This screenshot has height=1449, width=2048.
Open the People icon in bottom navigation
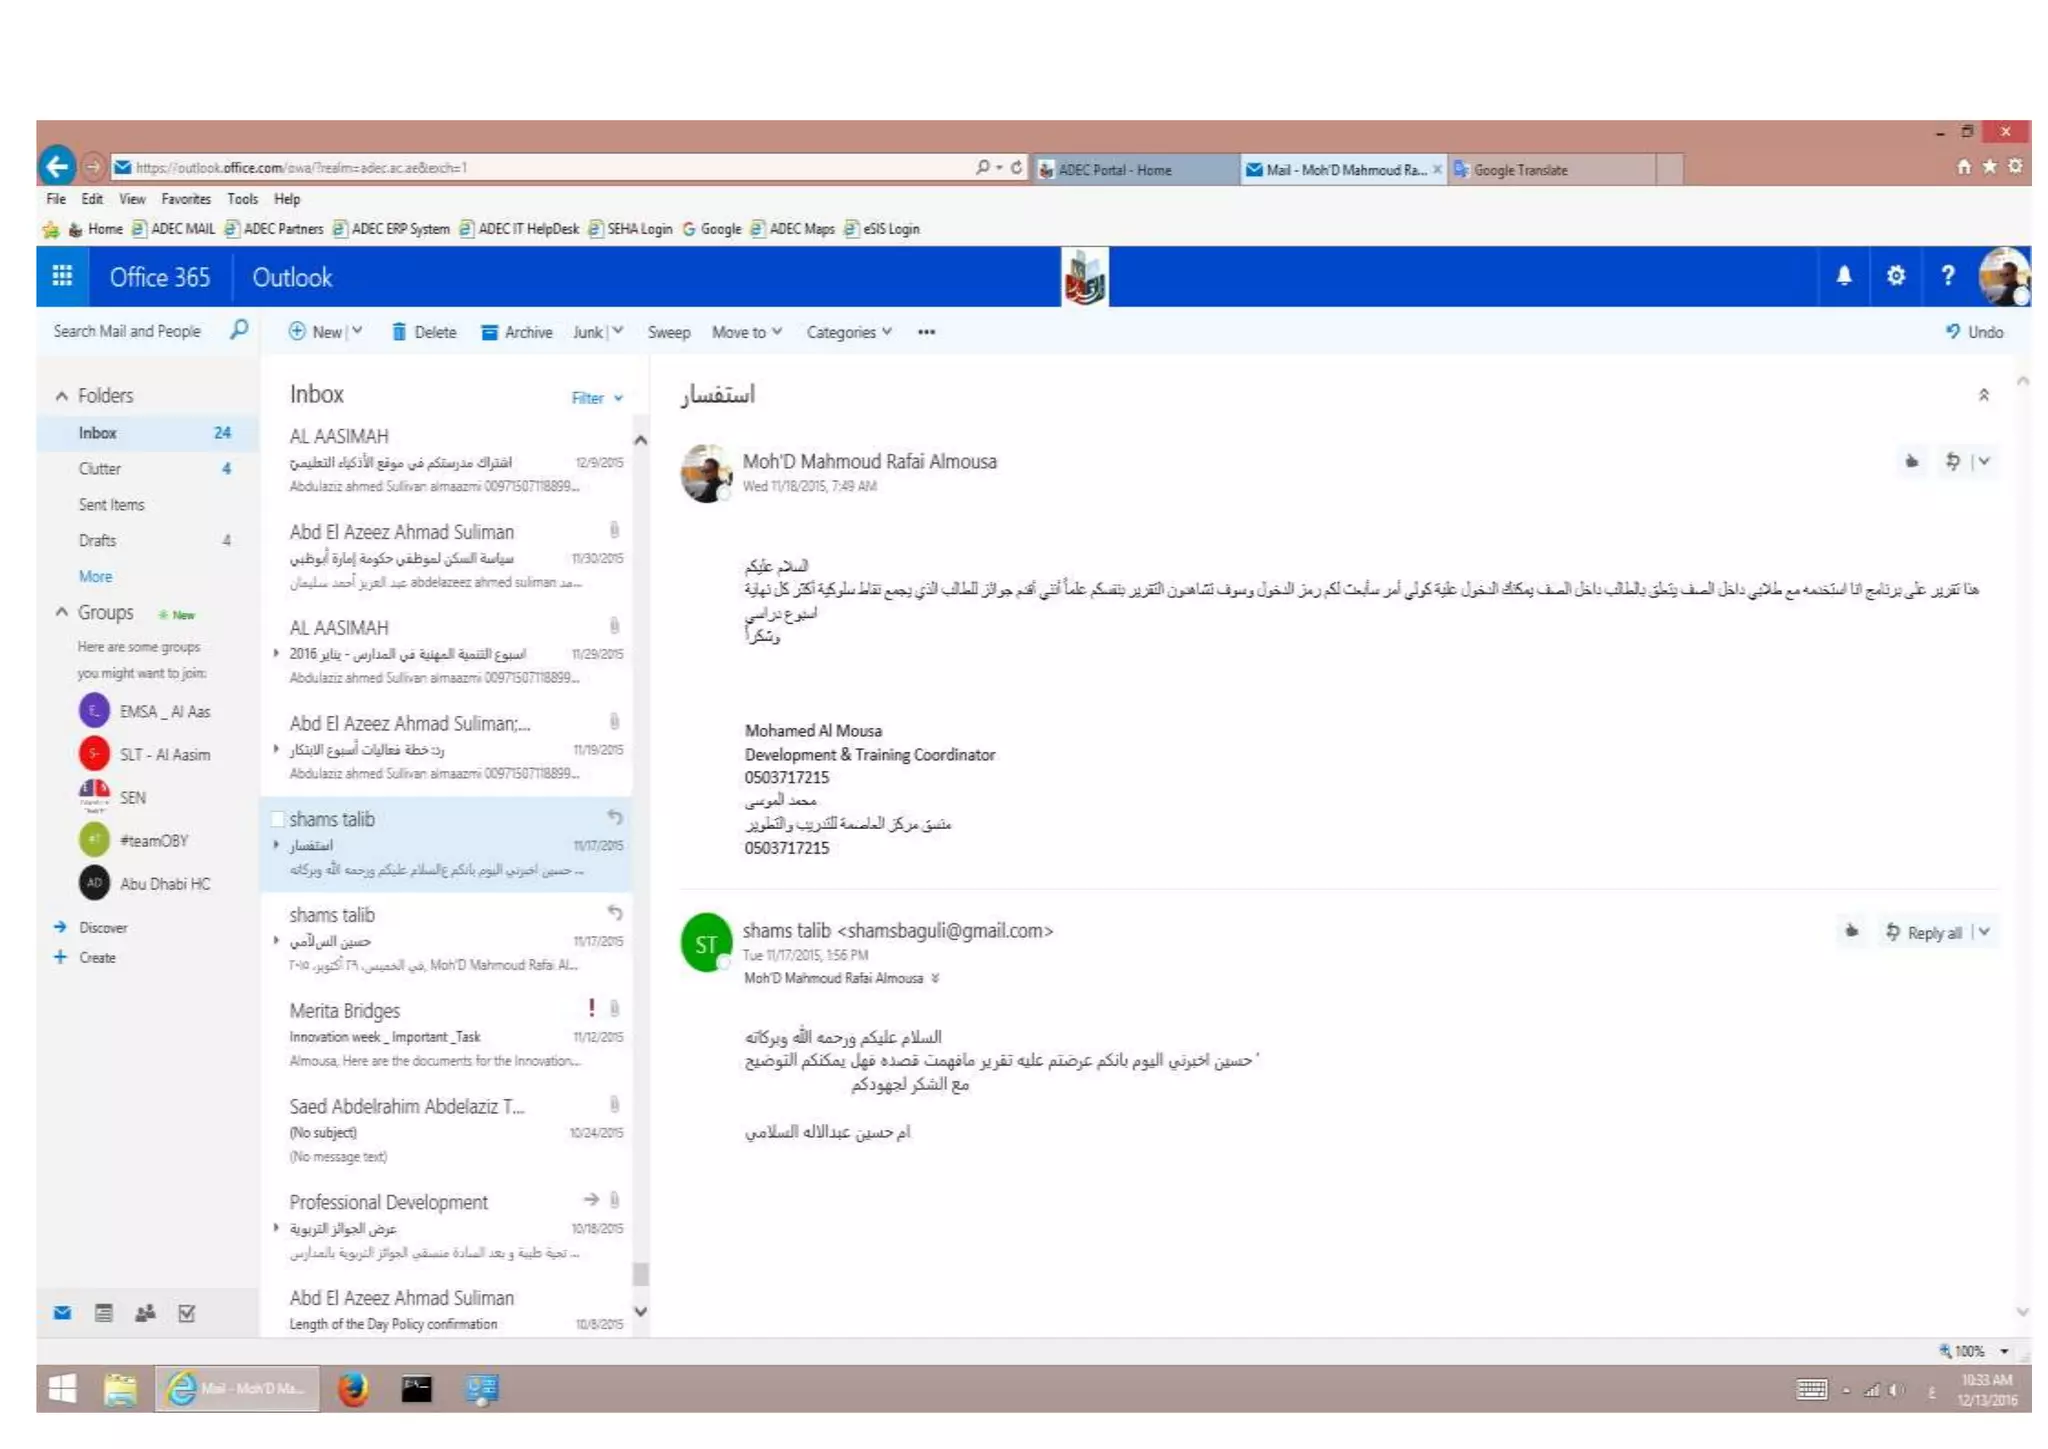(145, 1313)
